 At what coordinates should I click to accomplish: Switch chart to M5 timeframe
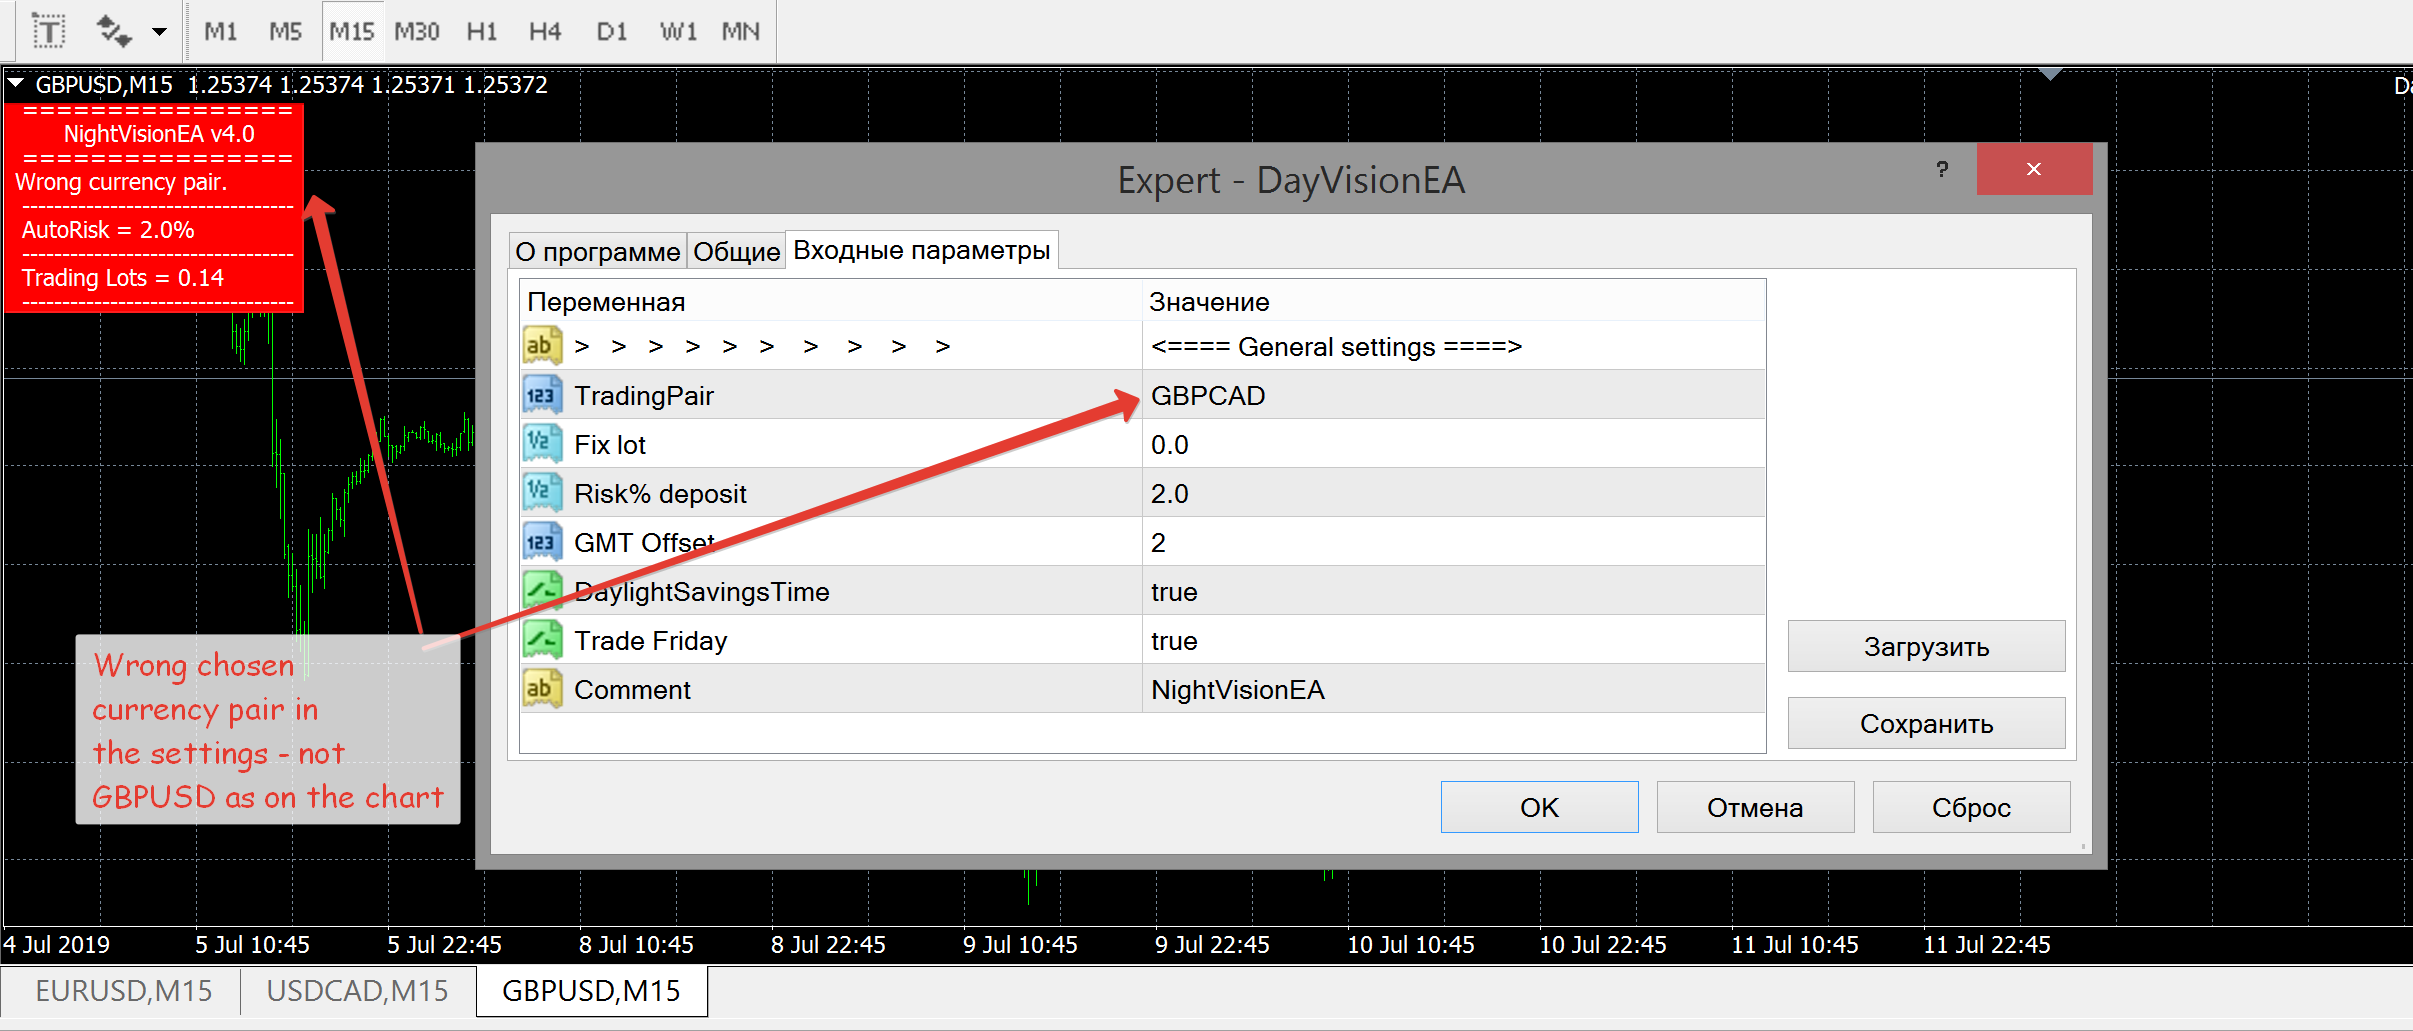[x=285, y=31]
